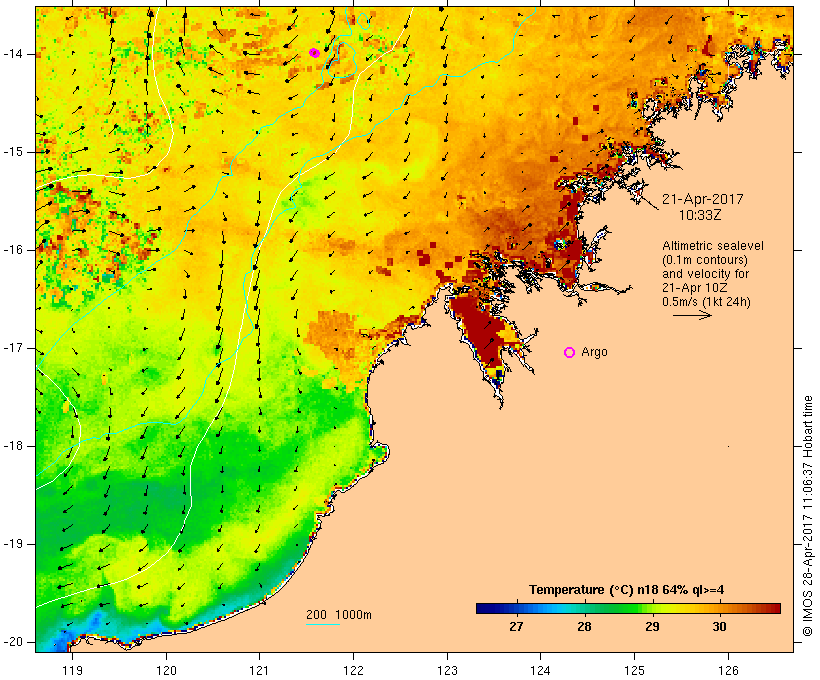Click the '200 1000m' bathymetry legend label
The width and height of the screenshot is (820, 680).
(339, 615)
